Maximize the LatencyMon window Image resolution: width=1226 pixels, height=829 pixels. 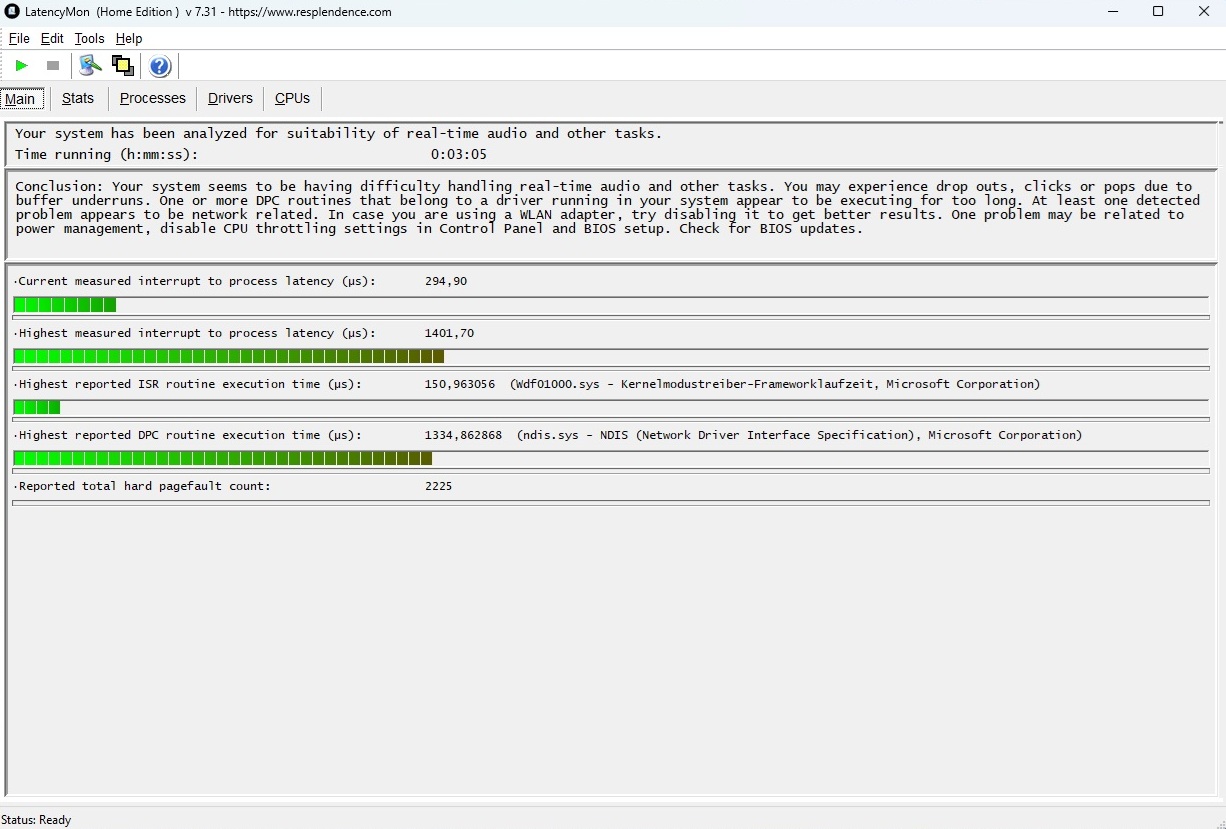tap(1158, 12)
